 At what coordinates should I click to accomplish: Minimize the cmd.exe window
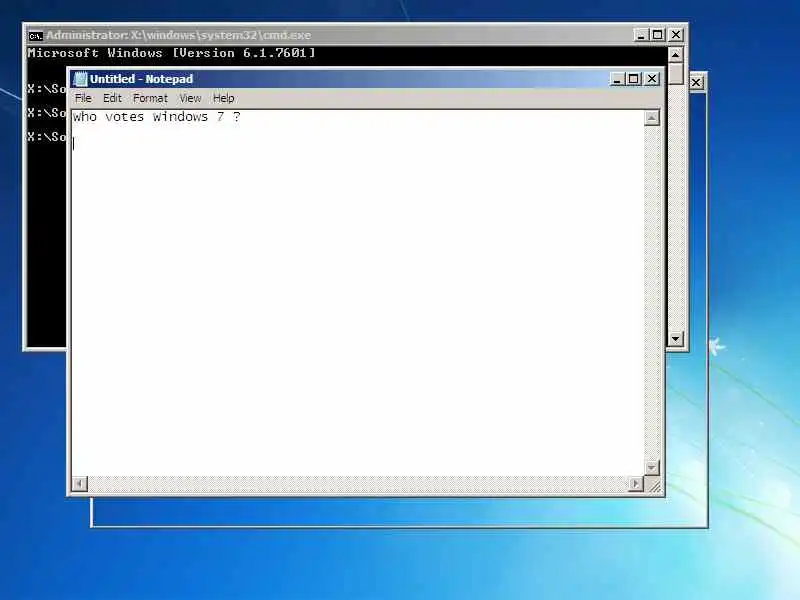click(641, 35)
